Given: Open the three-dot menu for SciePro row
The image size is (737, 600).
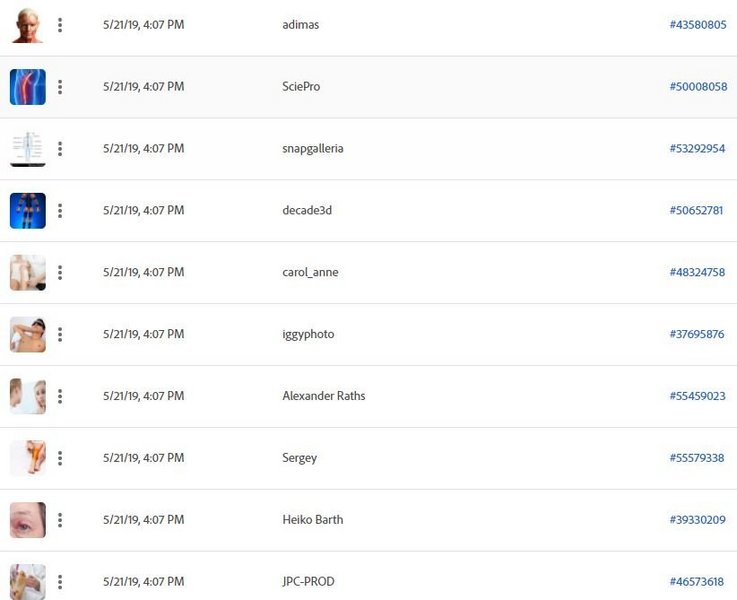Looking at the screenshot, I should tap(60, 87).
